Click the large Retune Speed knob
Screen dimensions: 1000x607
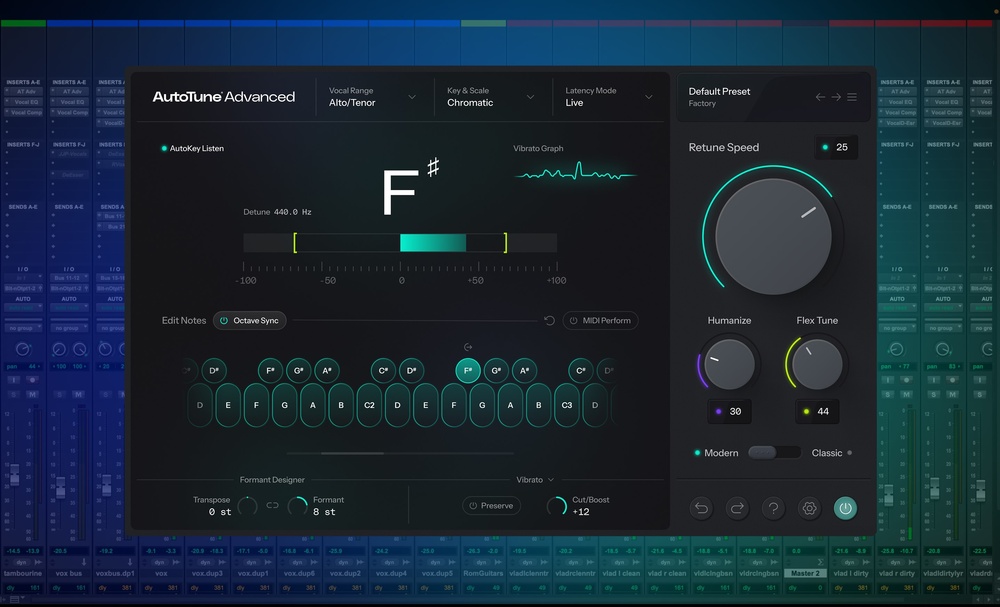click(x=773, y=236)
